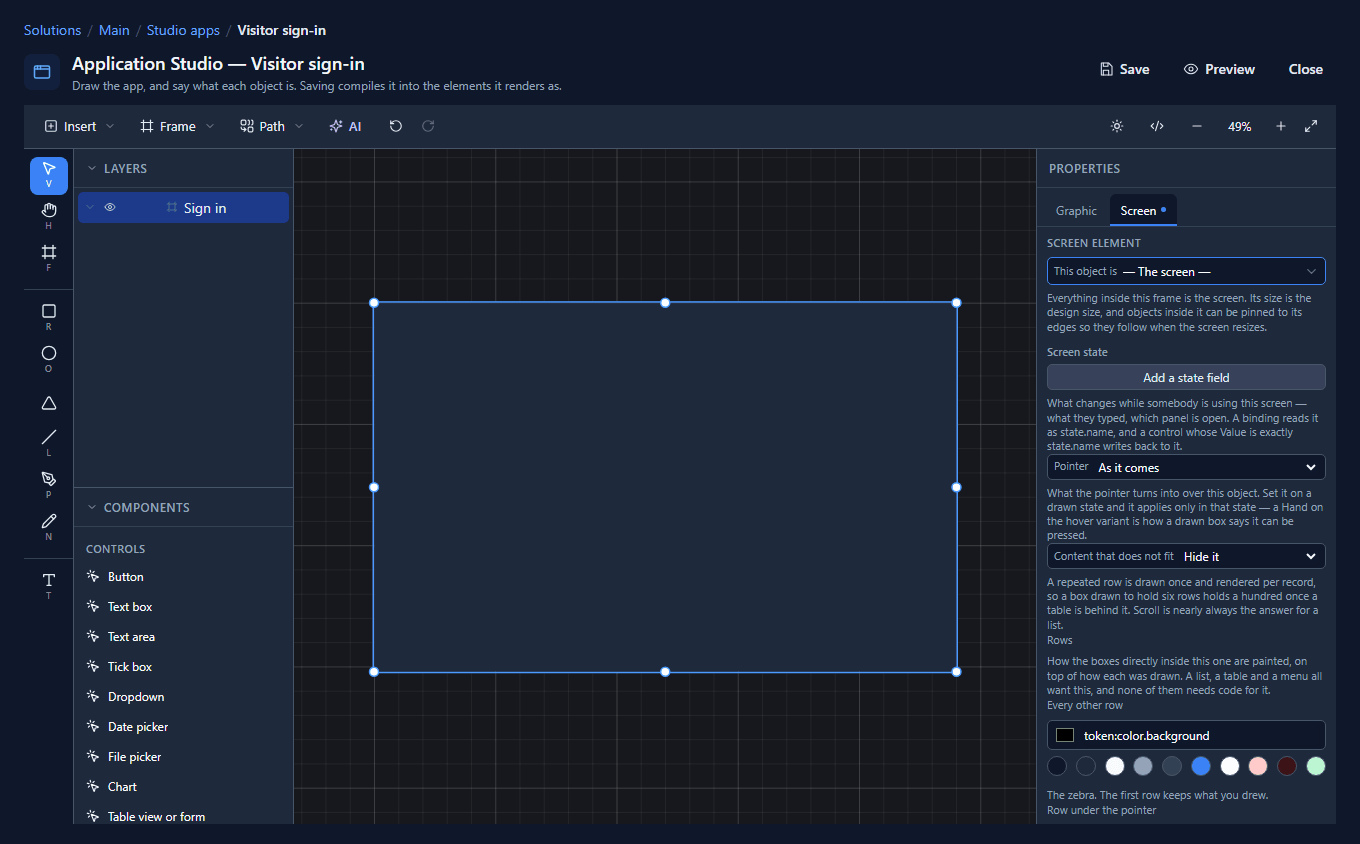
Task: Select the Frame (F) tool in left toolbar
Action: tap(49, 258)
